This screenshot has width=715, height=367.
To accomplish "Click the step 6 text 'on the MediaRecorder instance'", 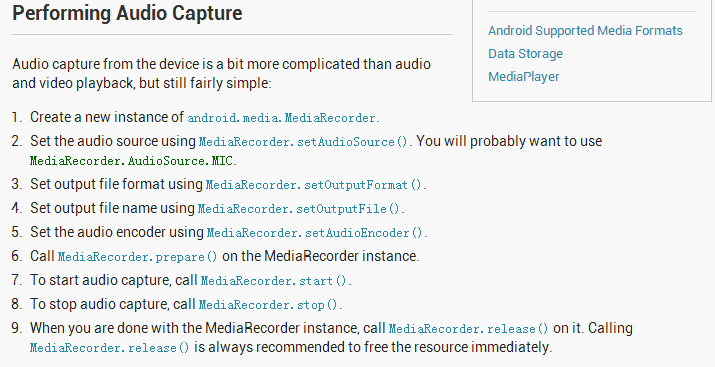I will [x=321, y=256].
